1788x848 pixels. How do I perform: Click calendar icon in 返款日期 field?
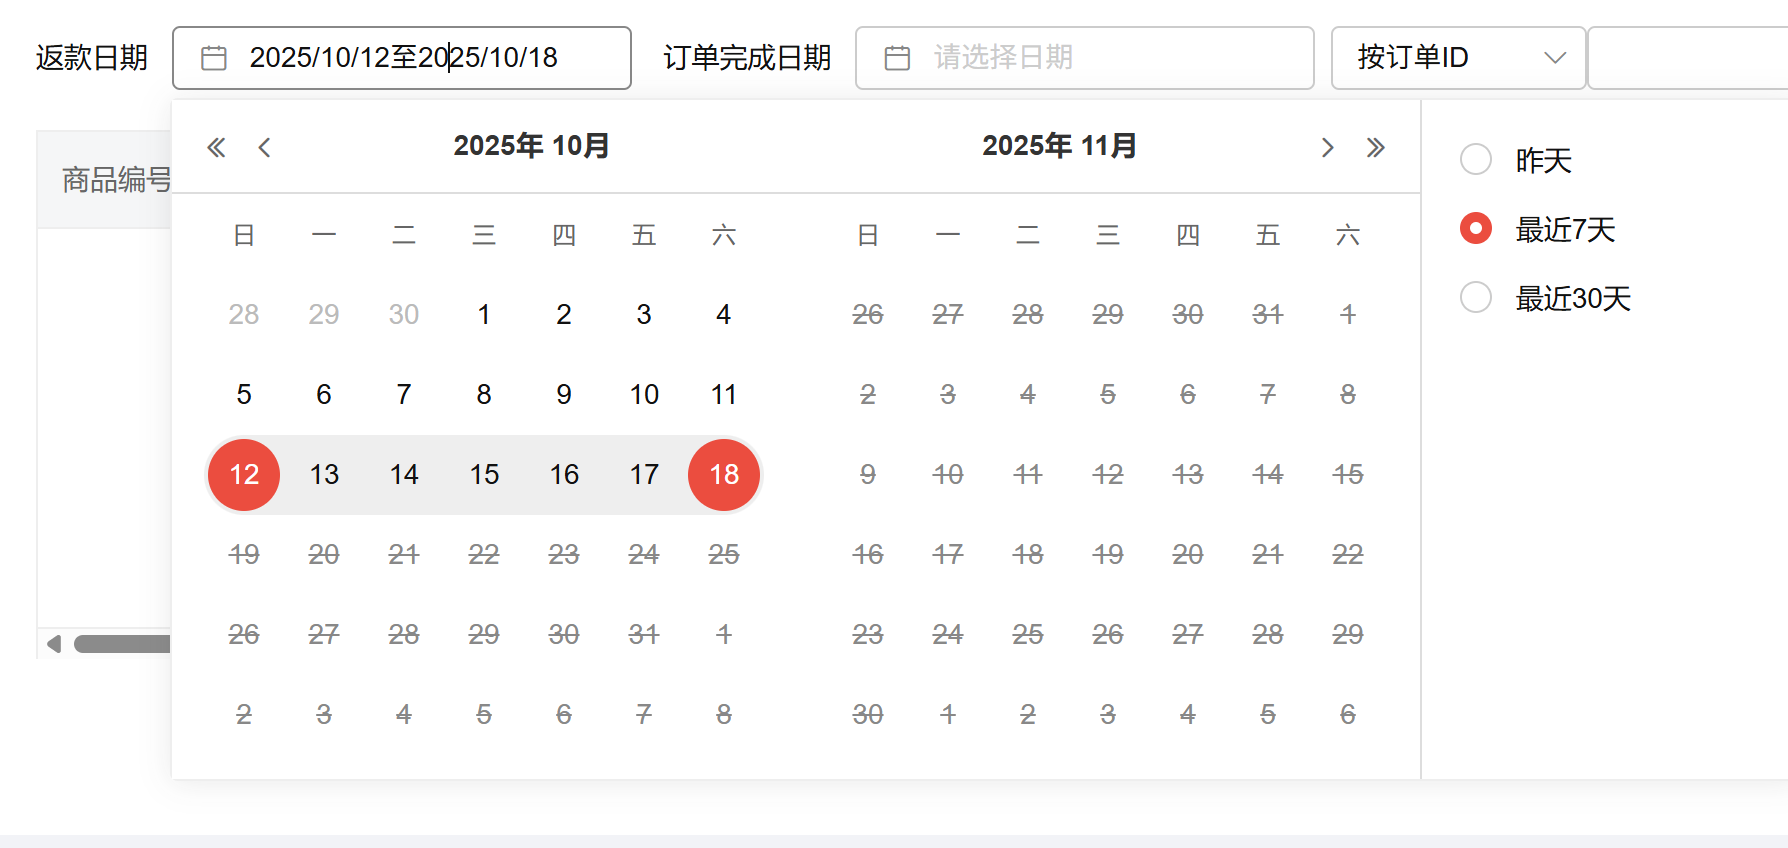tap(214, 58)
